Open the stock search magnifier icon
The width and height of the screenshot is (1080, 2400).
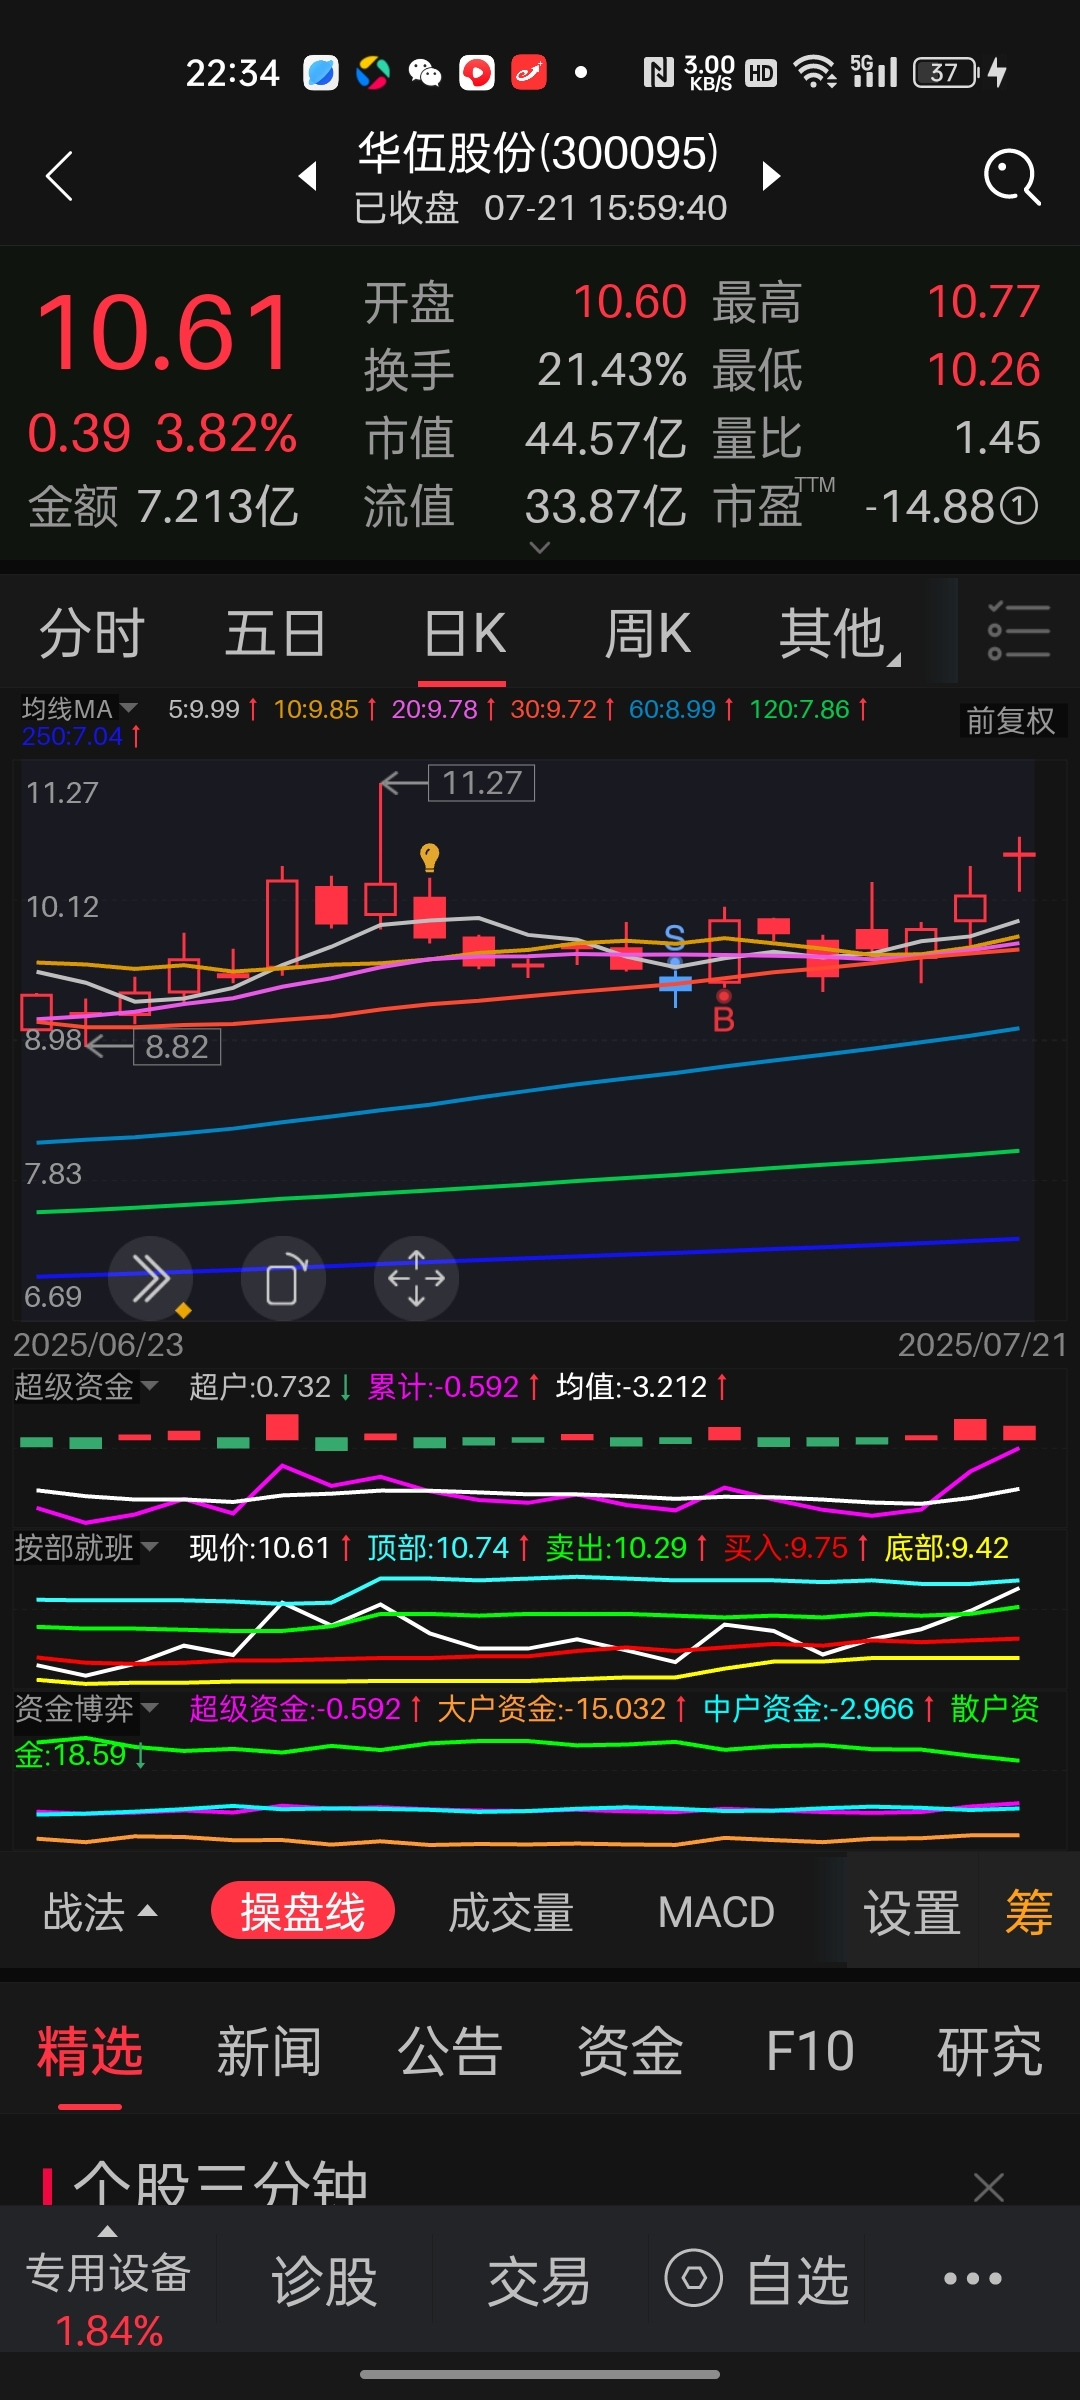1012,178
